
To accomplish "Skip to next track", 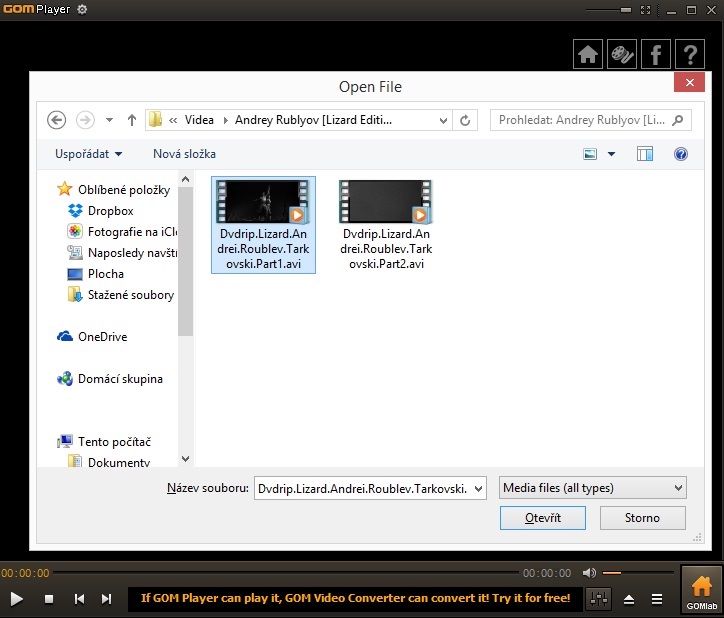I will 107,599.
